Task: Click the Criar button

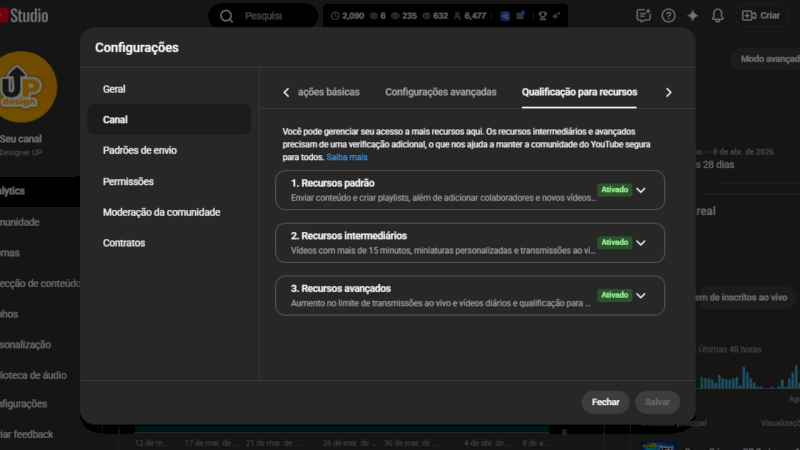Action: 761,16
